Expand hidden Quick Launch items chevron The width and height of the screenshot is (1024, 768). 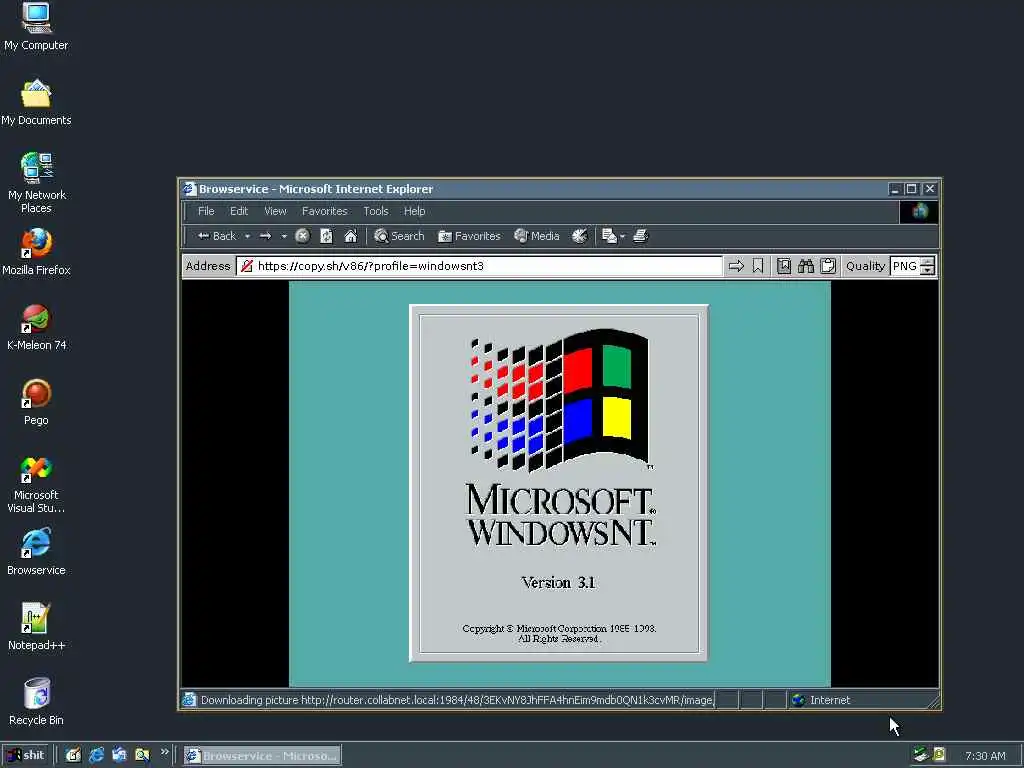165,752
